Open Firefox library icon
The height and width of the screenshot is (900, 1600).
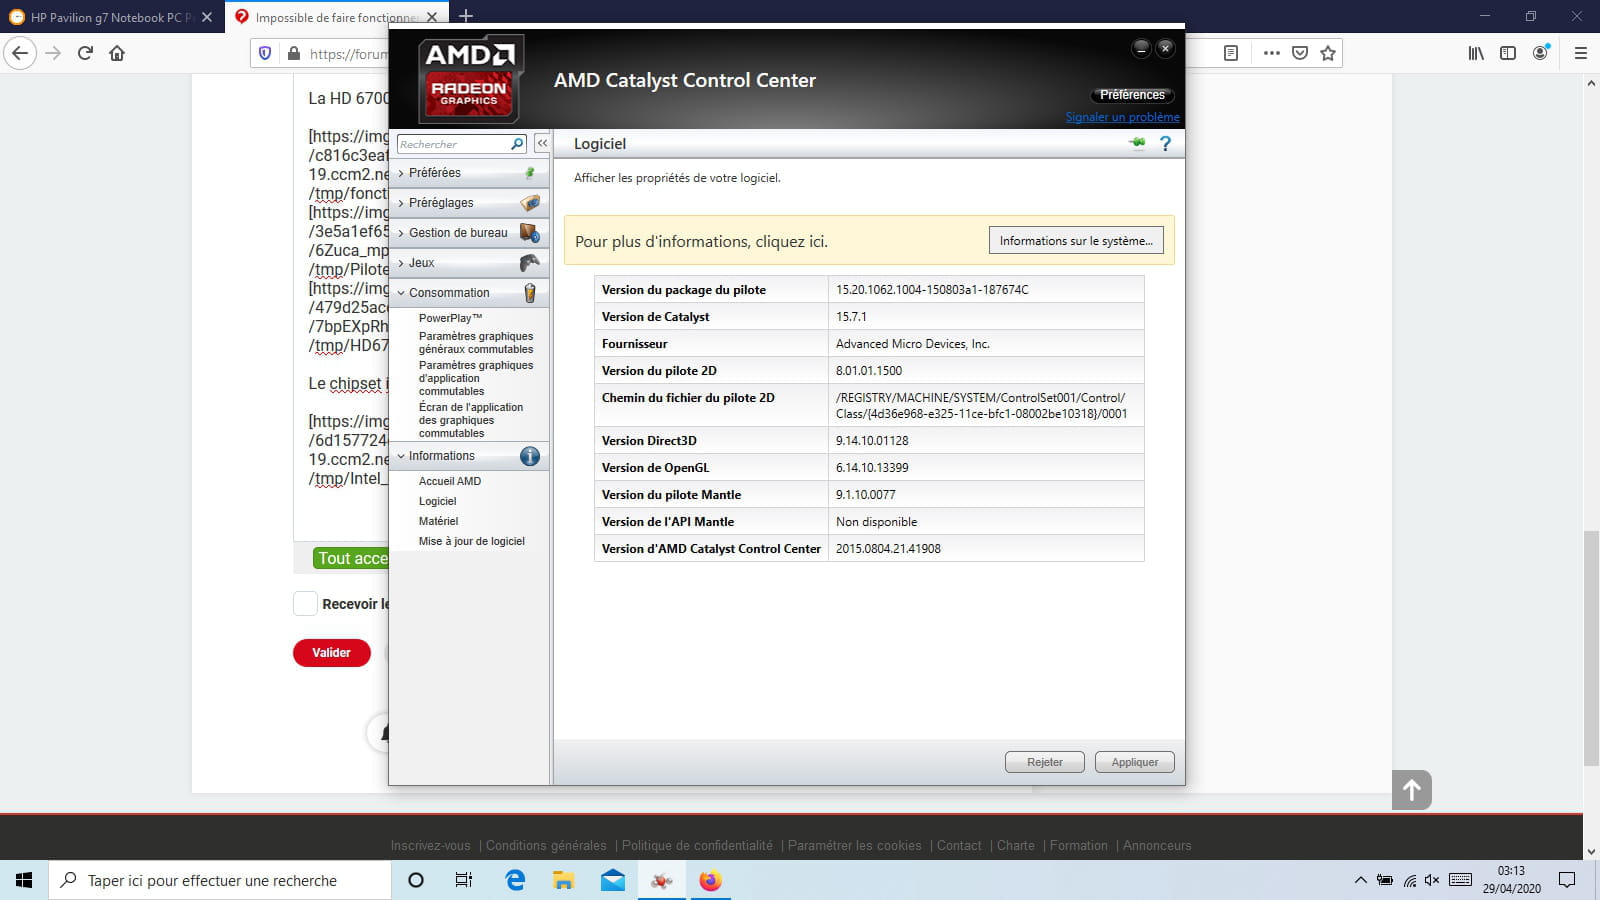(x=1476, y=53)
